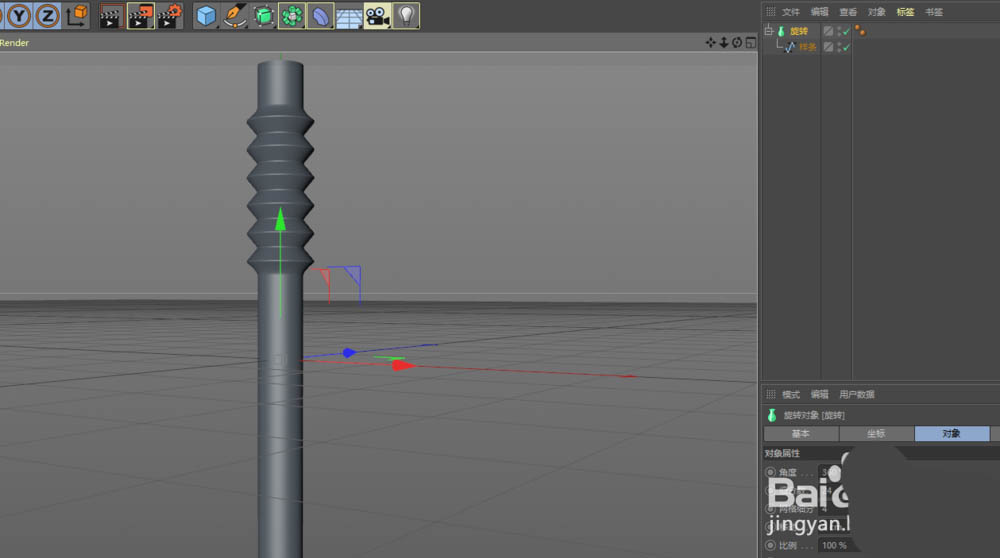Viewport: 1000px width, 558px height.
Task: Open the Deformer objects icon
Action: (320, 15)
